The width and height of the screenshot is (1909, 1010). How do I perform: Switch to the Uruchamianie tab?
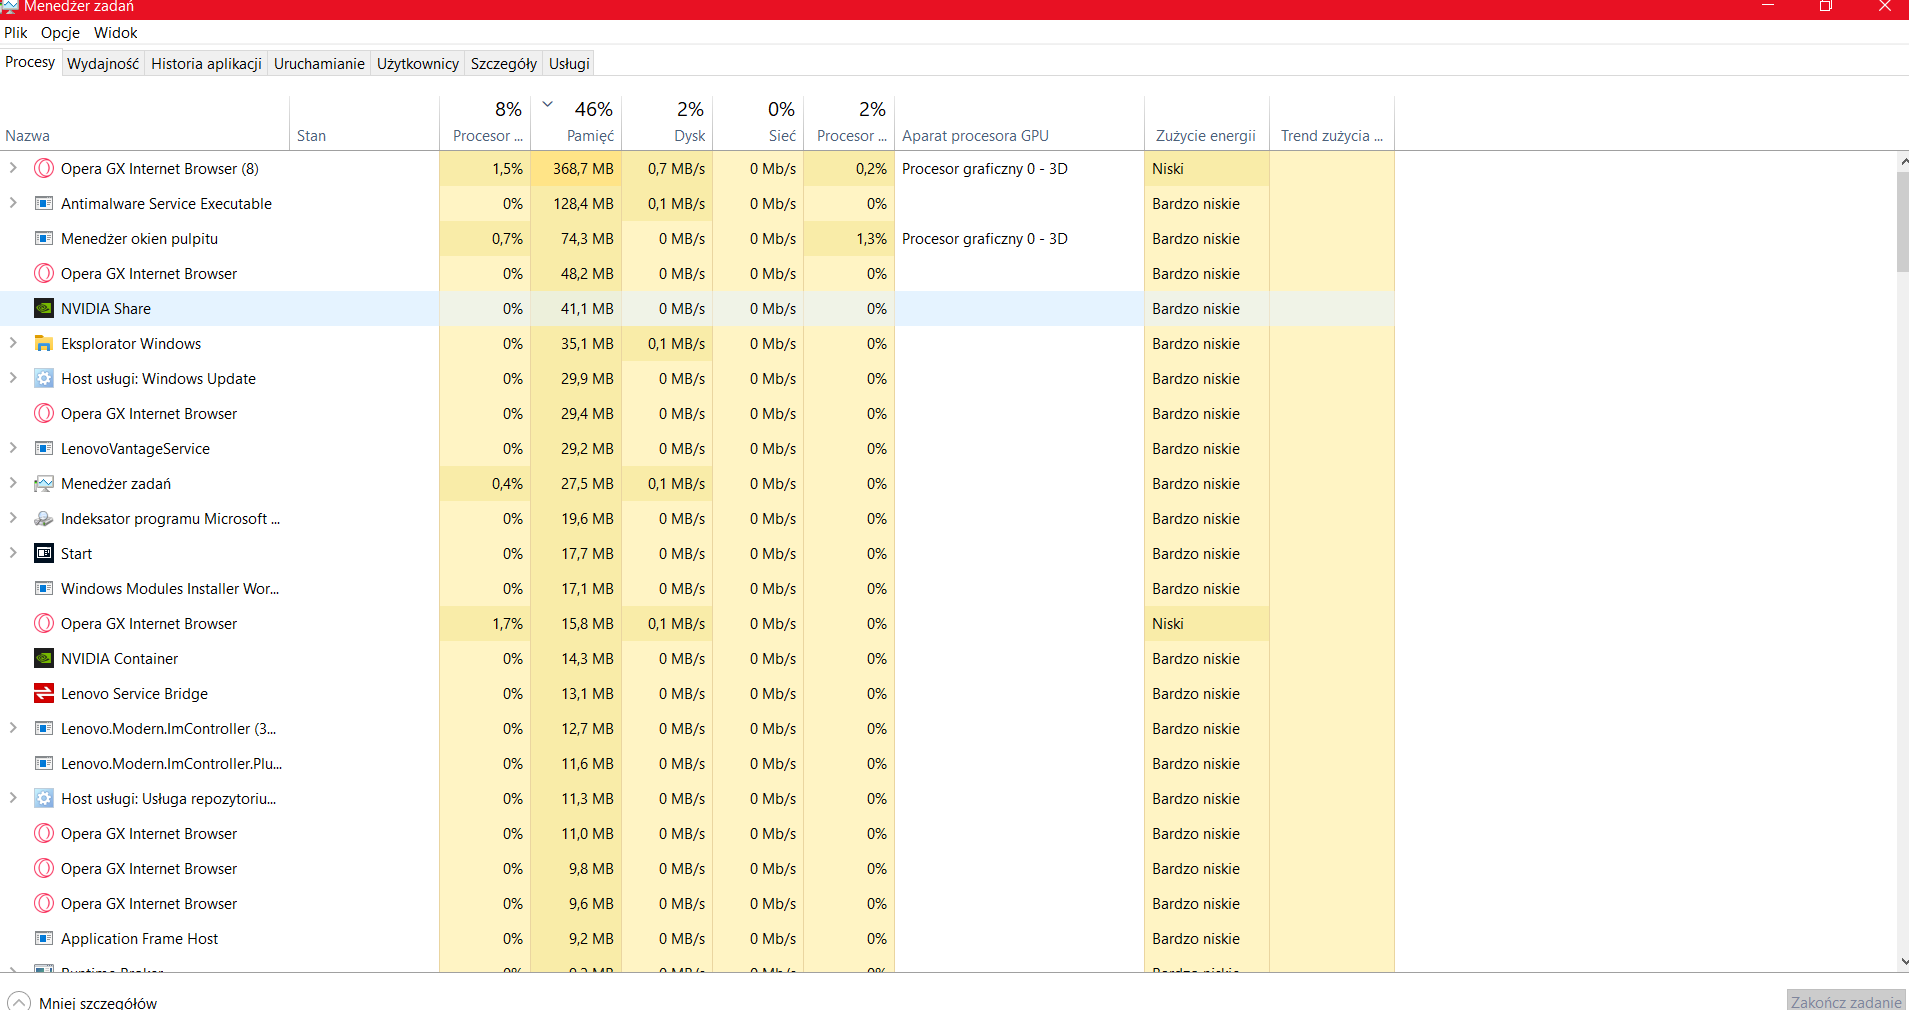click(x=319, y=64)
